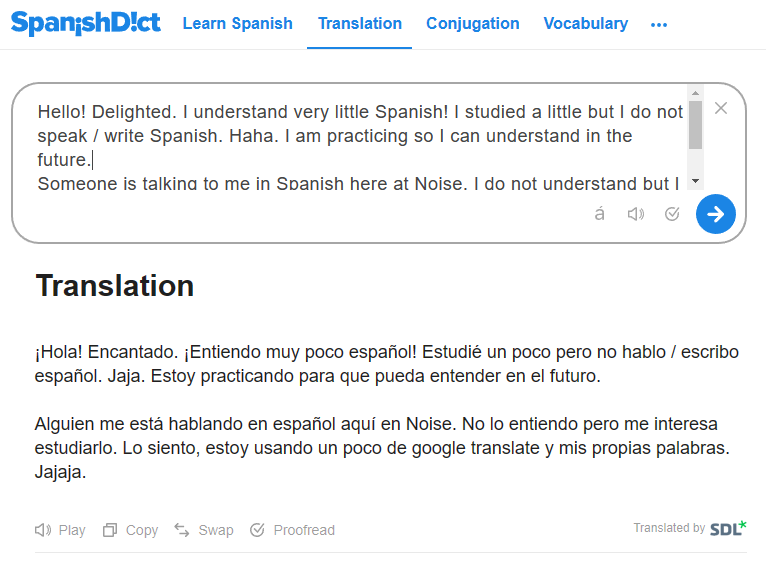
Task: Clear the text with the X icon
Action: coord(721,109)
